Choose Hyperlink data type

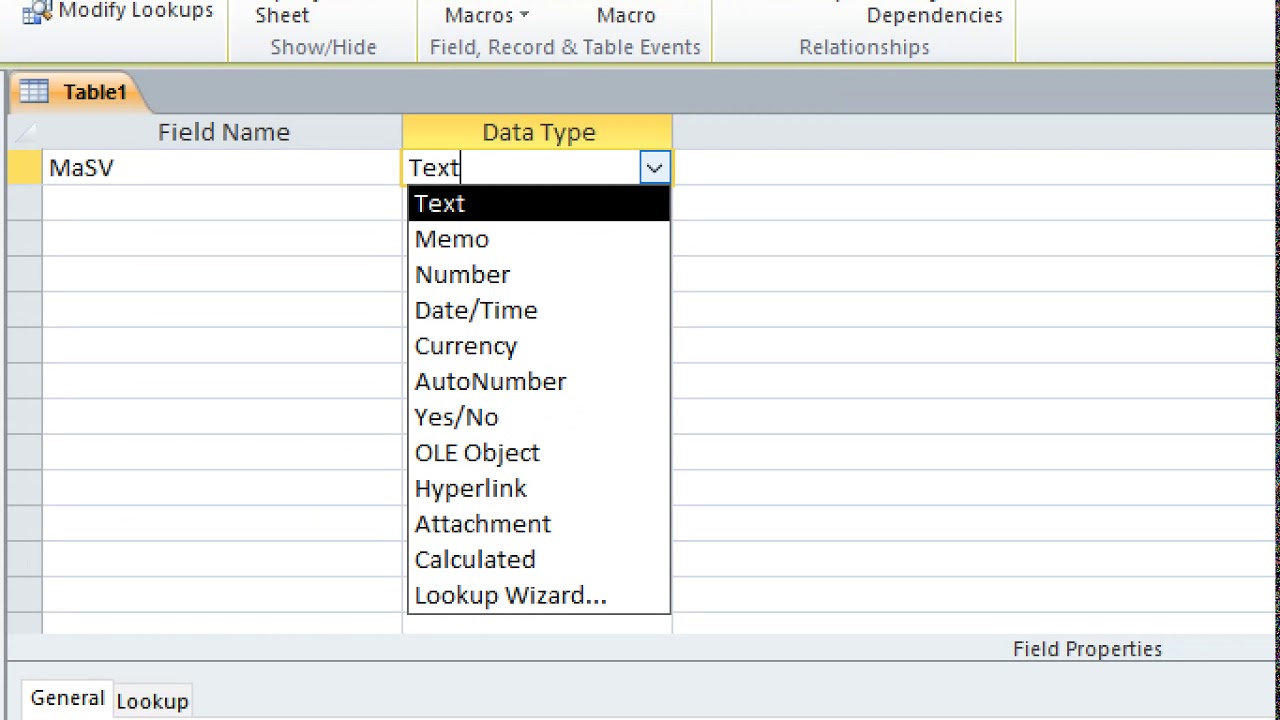pyautogui.click(x=539, y=488)
